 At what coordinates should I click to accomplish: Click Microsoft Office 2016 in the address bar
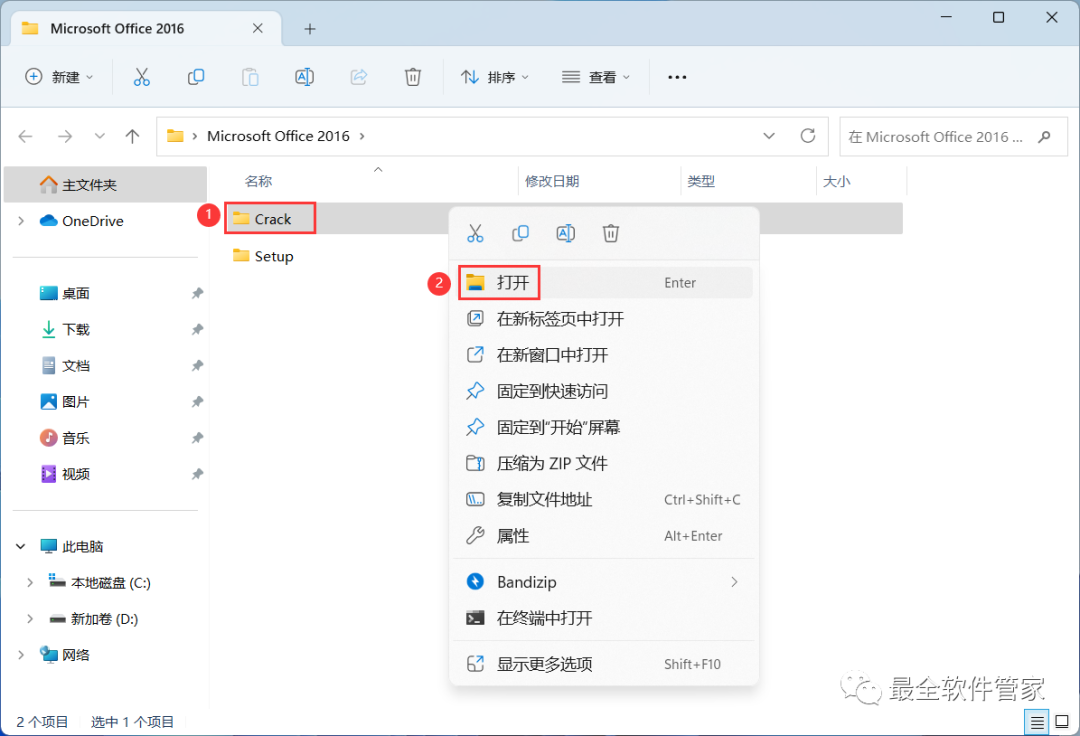click(x=278, y=136)
